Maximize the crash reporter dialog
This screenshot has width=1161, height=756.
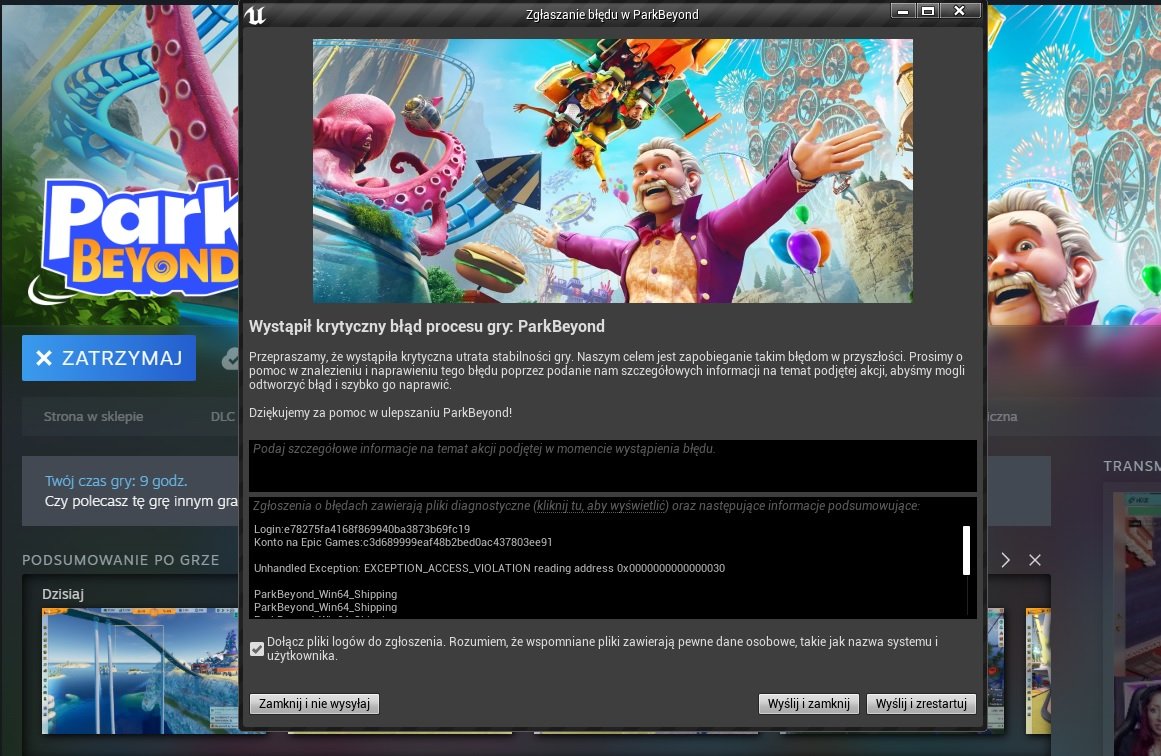click(x=928, y=11)
